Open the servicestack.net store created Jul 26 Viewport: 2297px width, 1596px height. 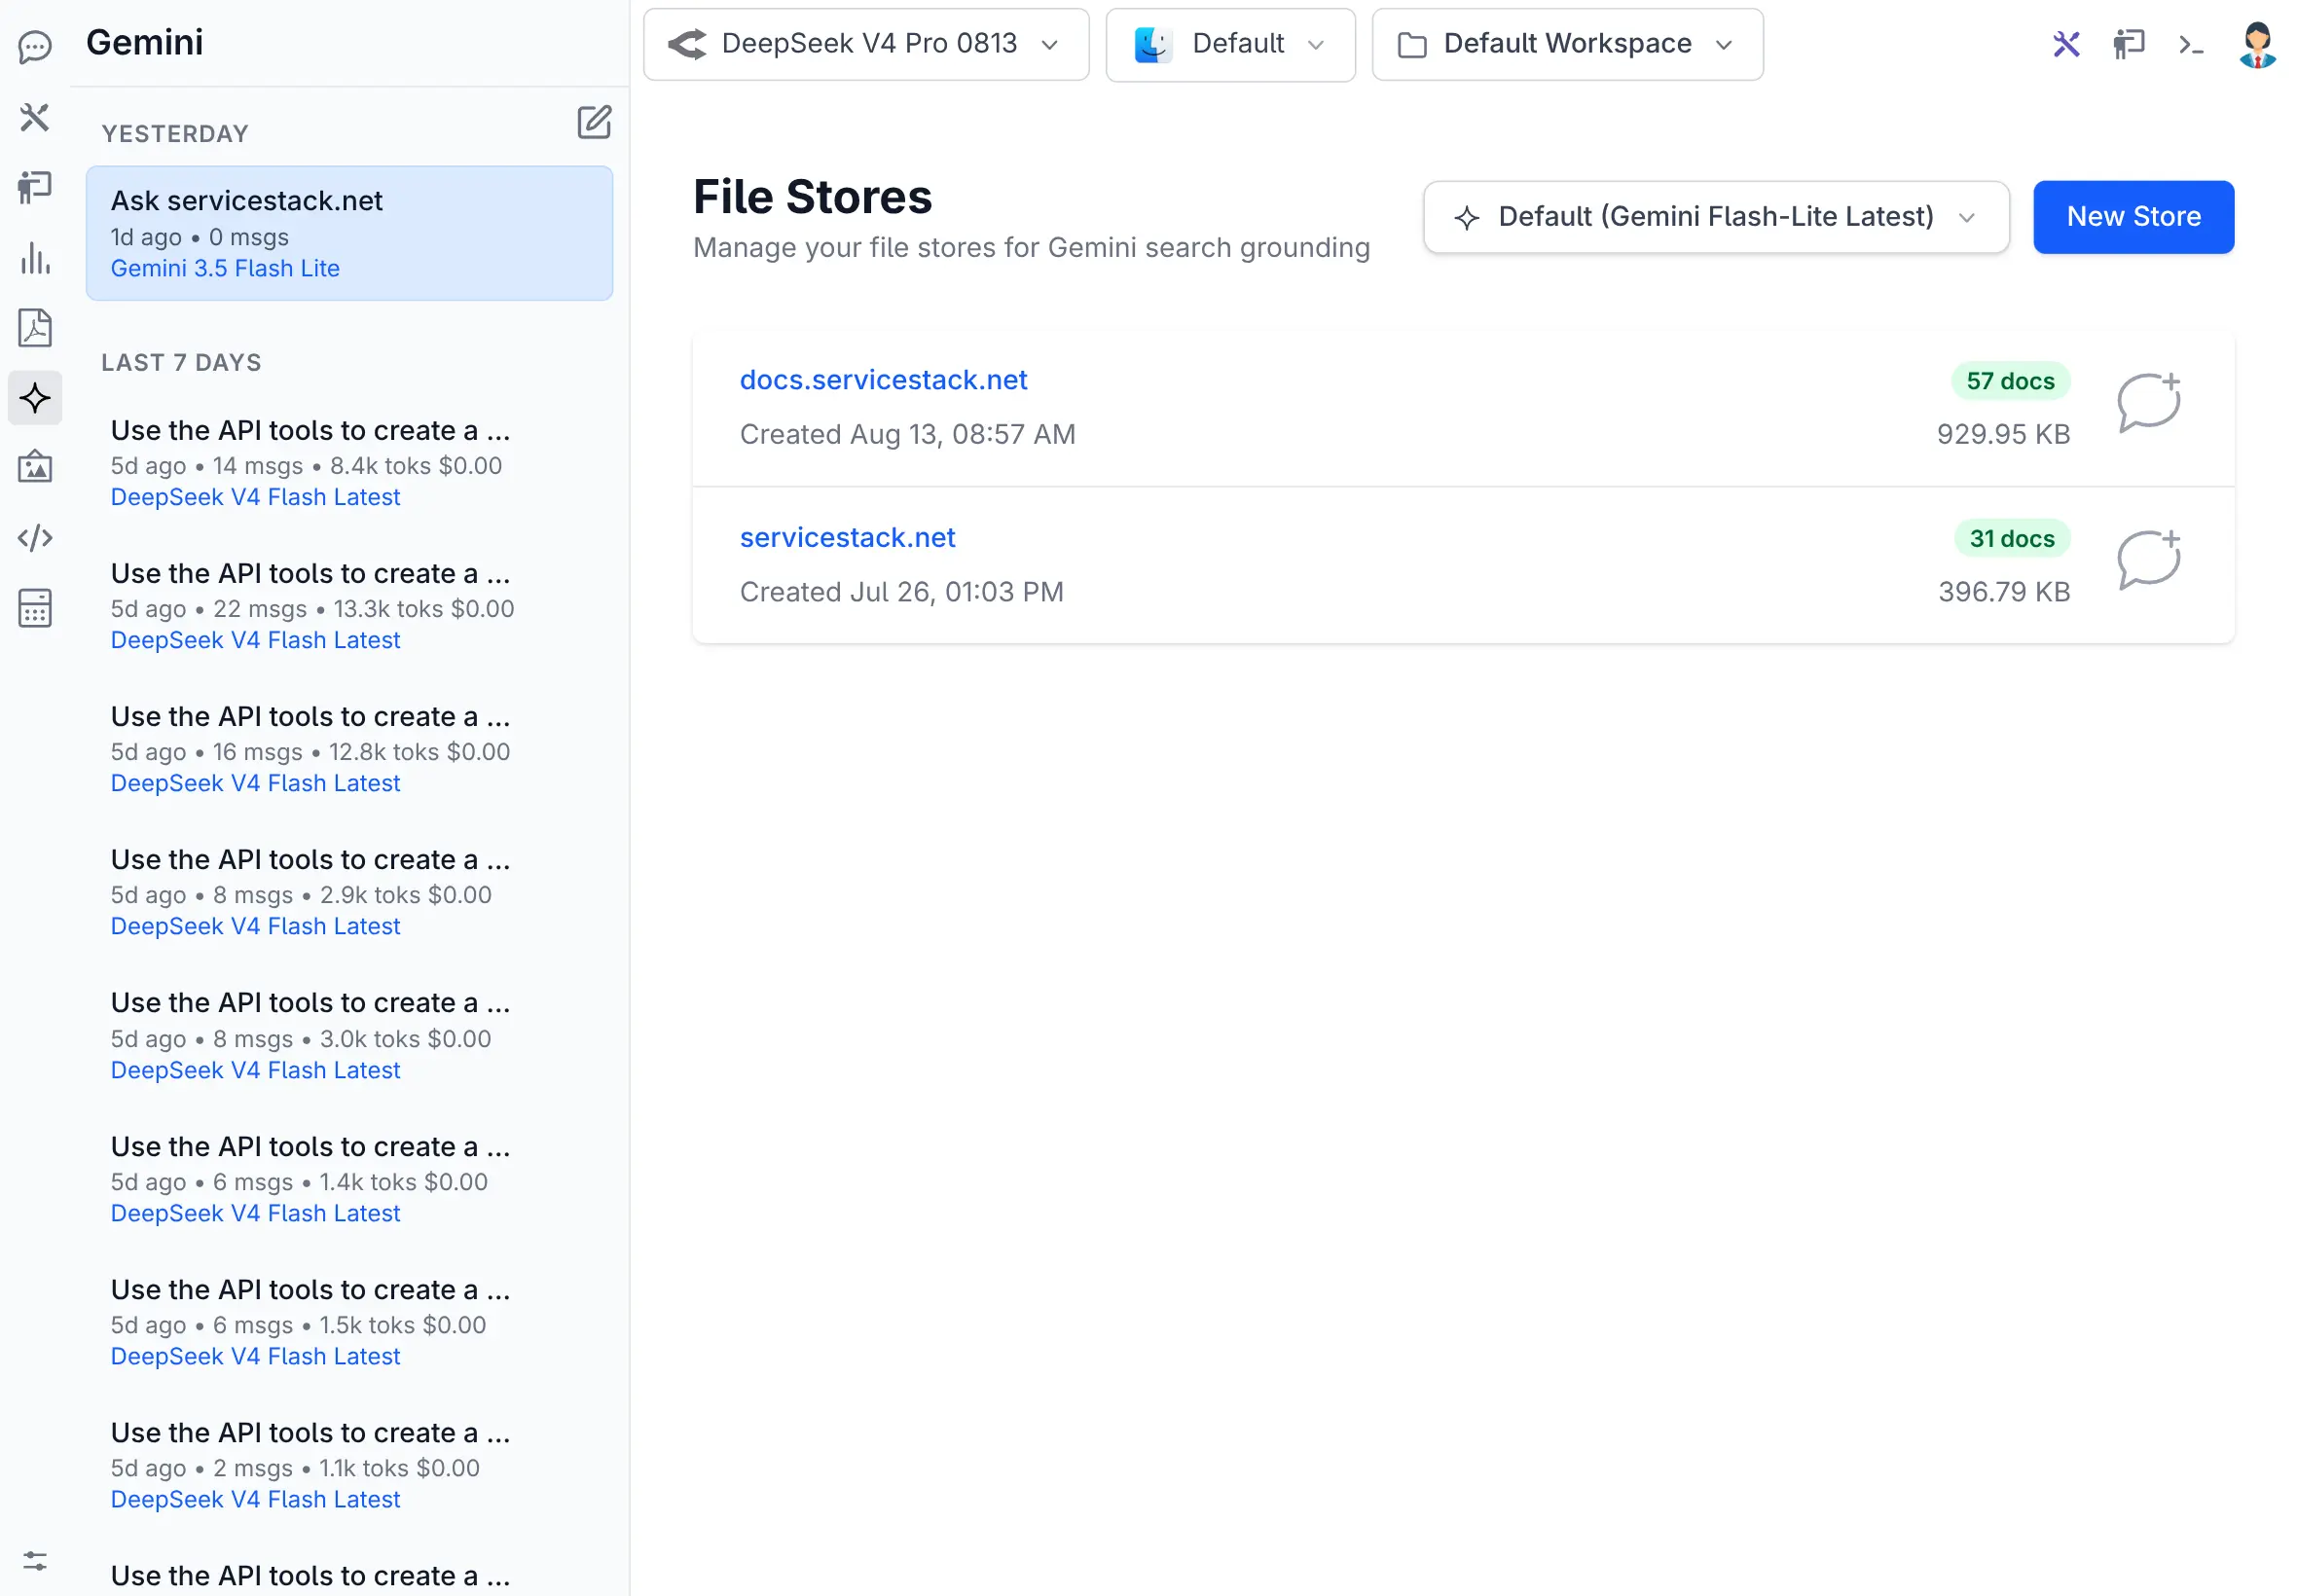click(x=847, y=538)
